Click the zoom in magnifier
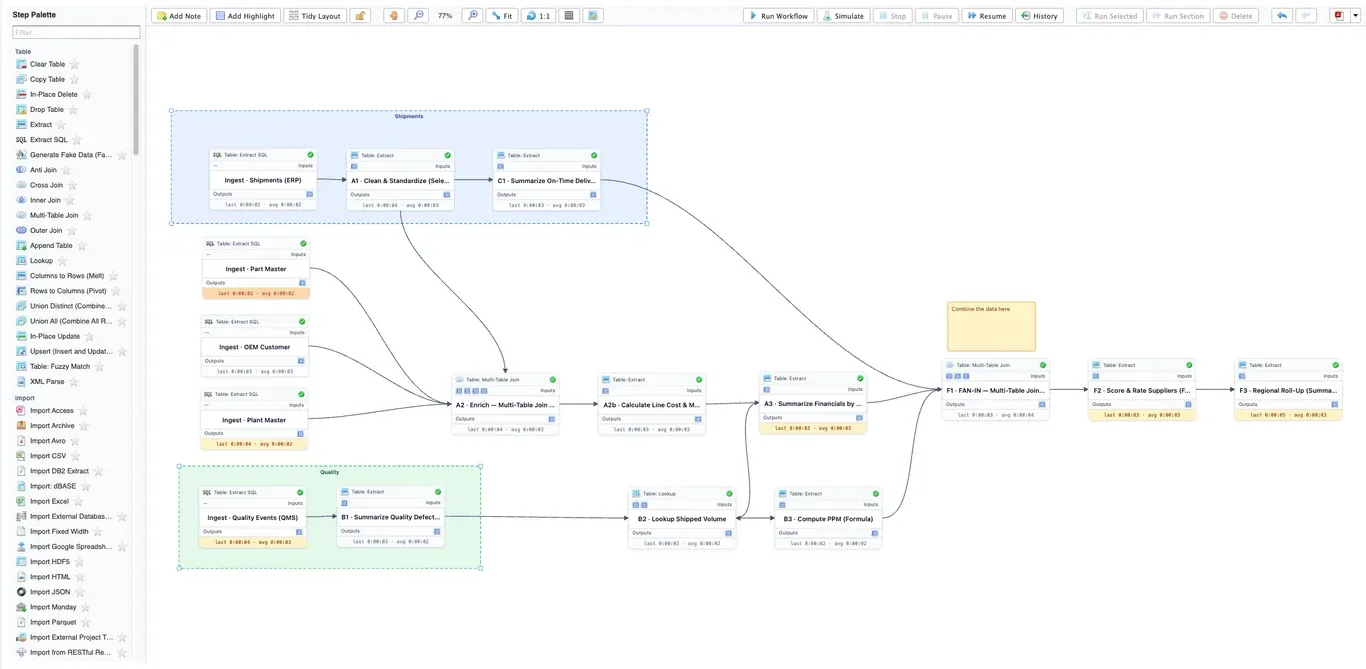This screenshot has width=1366, height=669. pos(473,16)
